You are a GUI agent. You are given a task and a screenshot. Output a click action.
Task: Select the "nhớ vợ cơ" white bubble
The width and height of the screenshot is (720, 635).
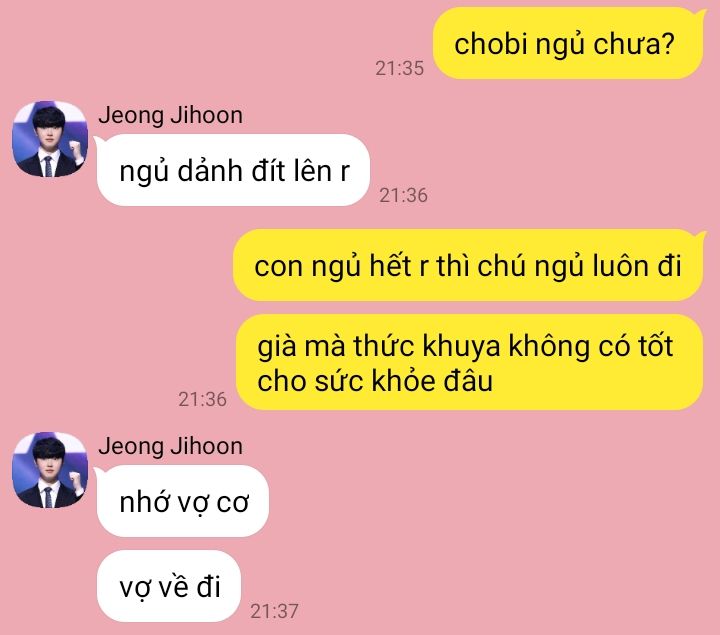pyautogui.click(x=183, y=501)
